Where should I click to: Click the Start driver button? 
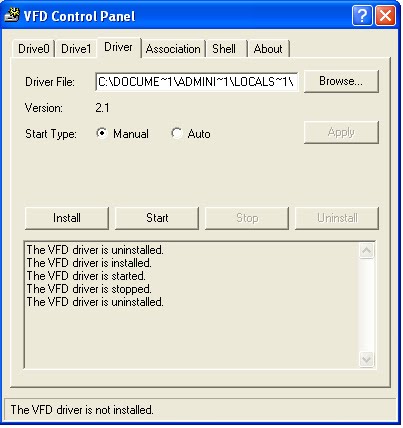pyautogui.click(x=157, y=218)
